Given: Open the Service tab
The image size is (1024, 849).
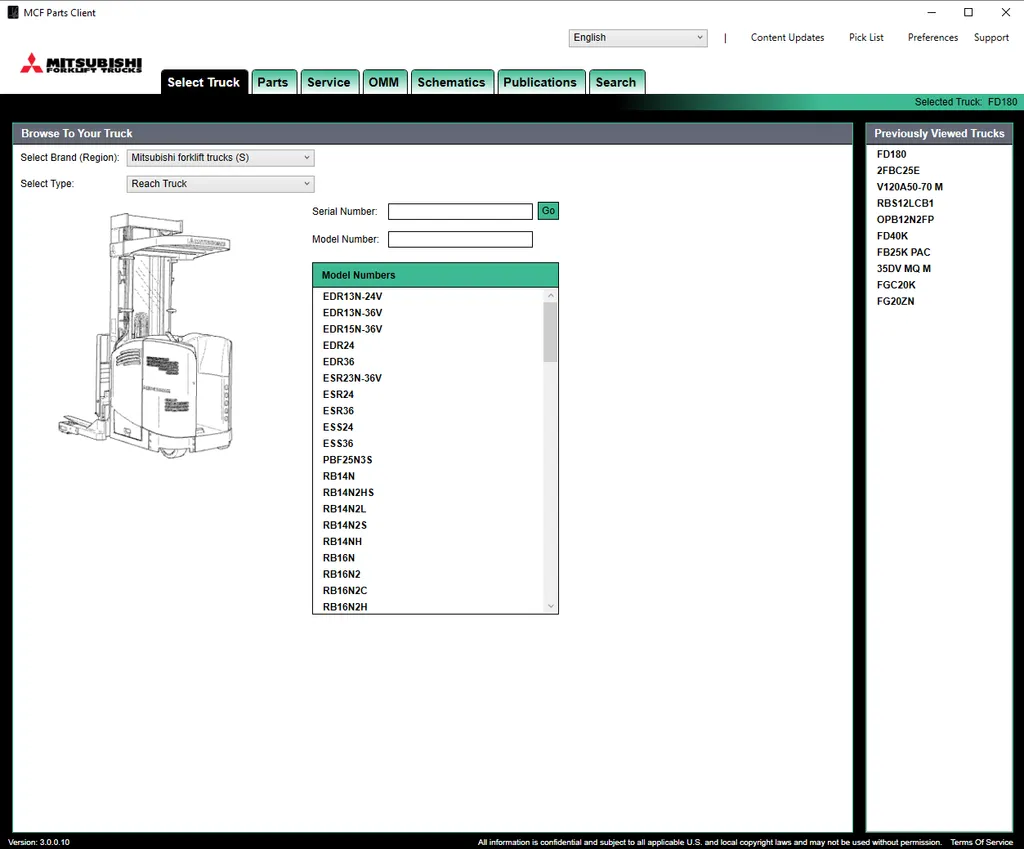Looking at the screenshot, I should [329, 82].
